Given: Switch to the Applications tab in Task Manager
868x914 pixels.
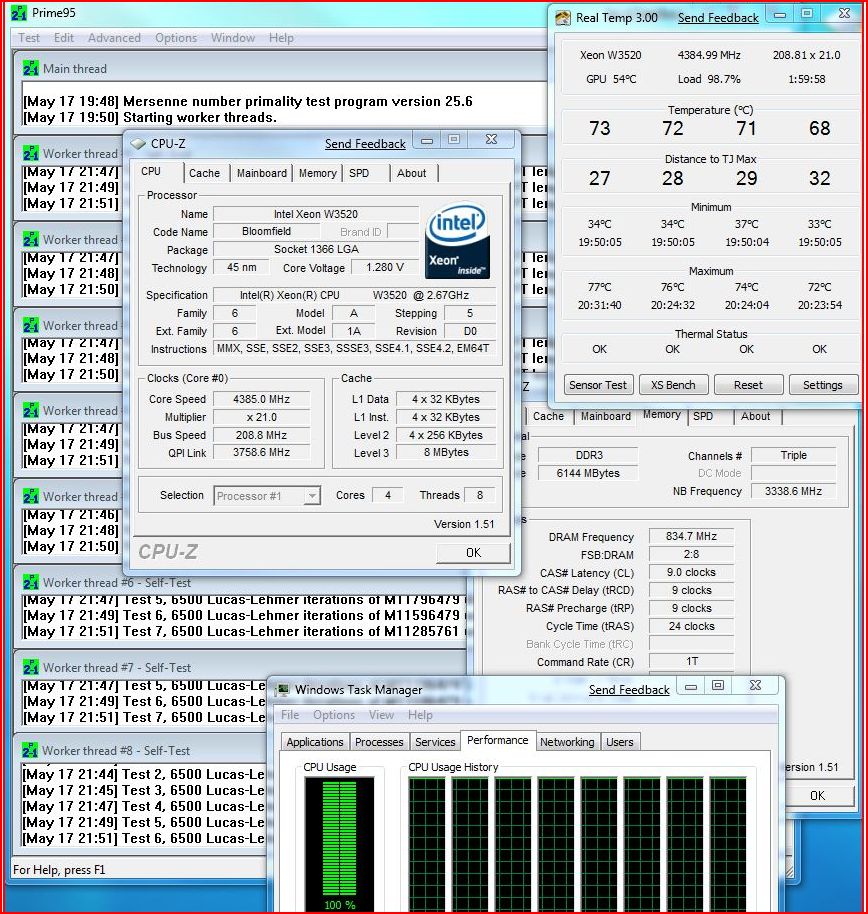Looking at the screenshot, I should (x=315, y=742).
